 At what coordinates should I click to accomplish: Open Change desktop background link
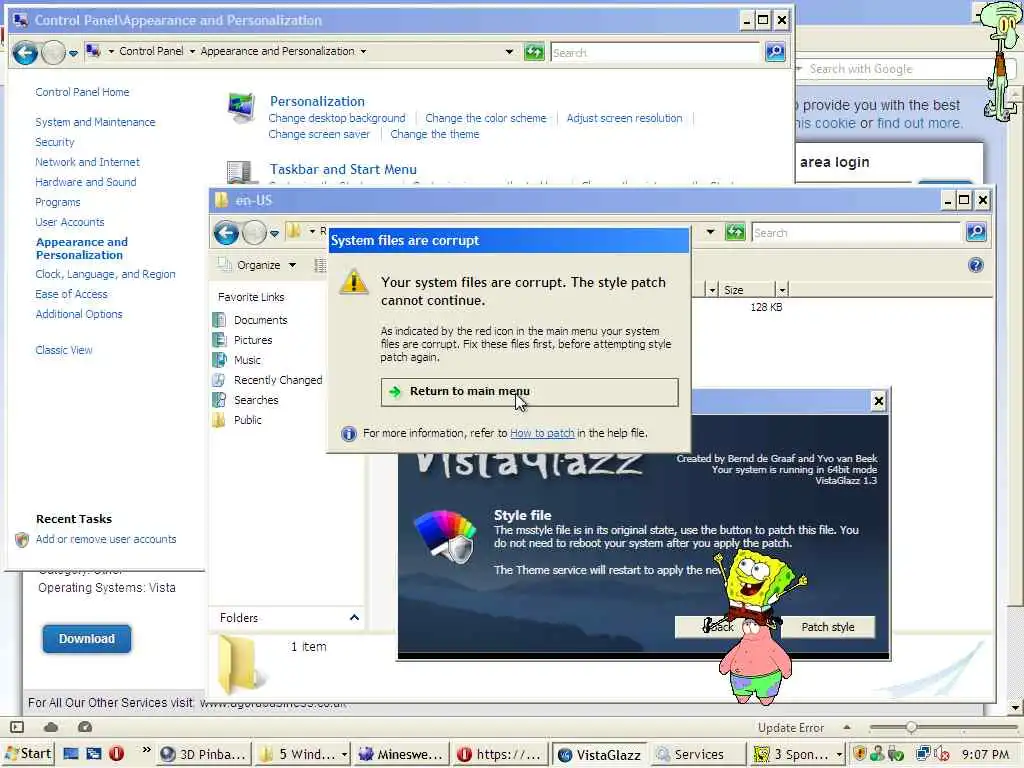point(337,118)
